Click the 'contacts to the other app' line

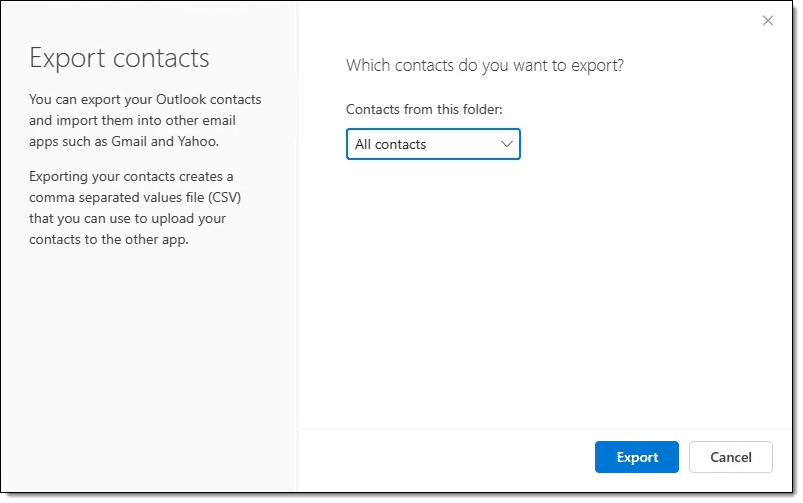click(109, 238)
